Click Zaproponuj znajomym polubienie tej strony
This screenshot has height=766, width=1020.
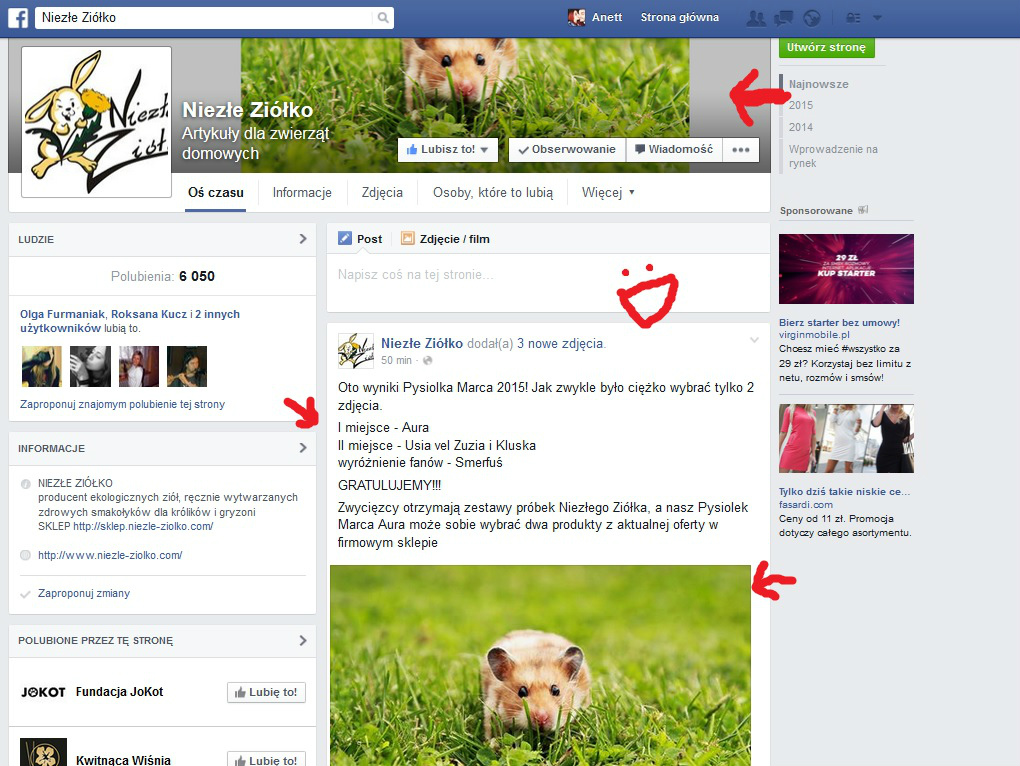click(122, 404)
